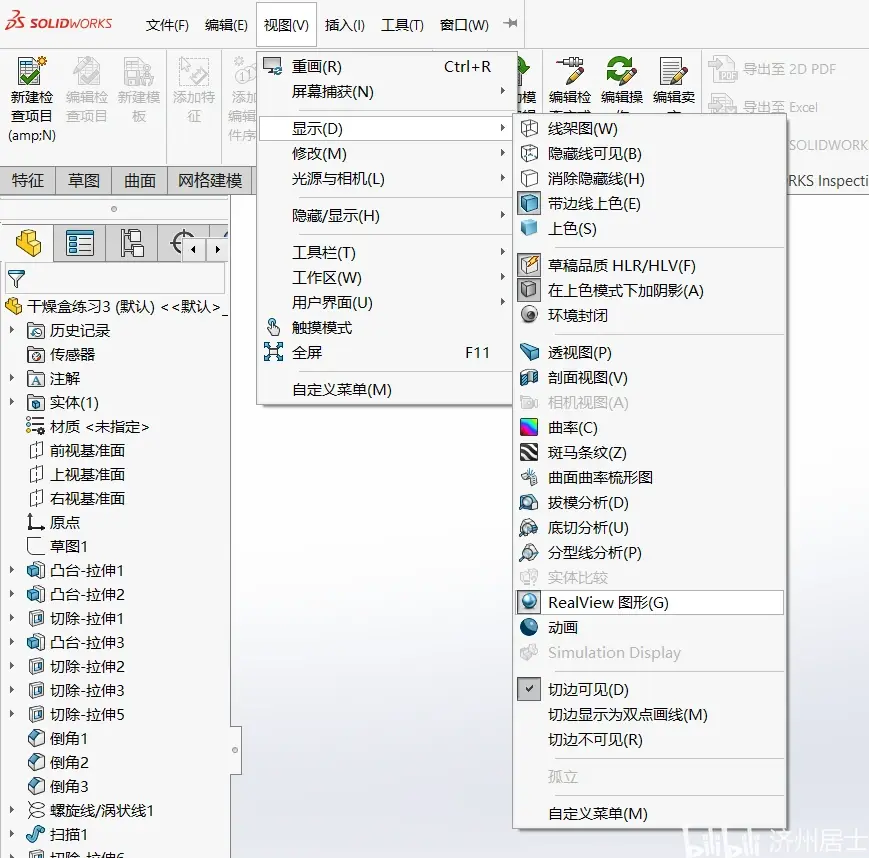Pin the menu bar with pushpin icon
The width and height of the screenshot is (869, 858).
tap(510, 23)
